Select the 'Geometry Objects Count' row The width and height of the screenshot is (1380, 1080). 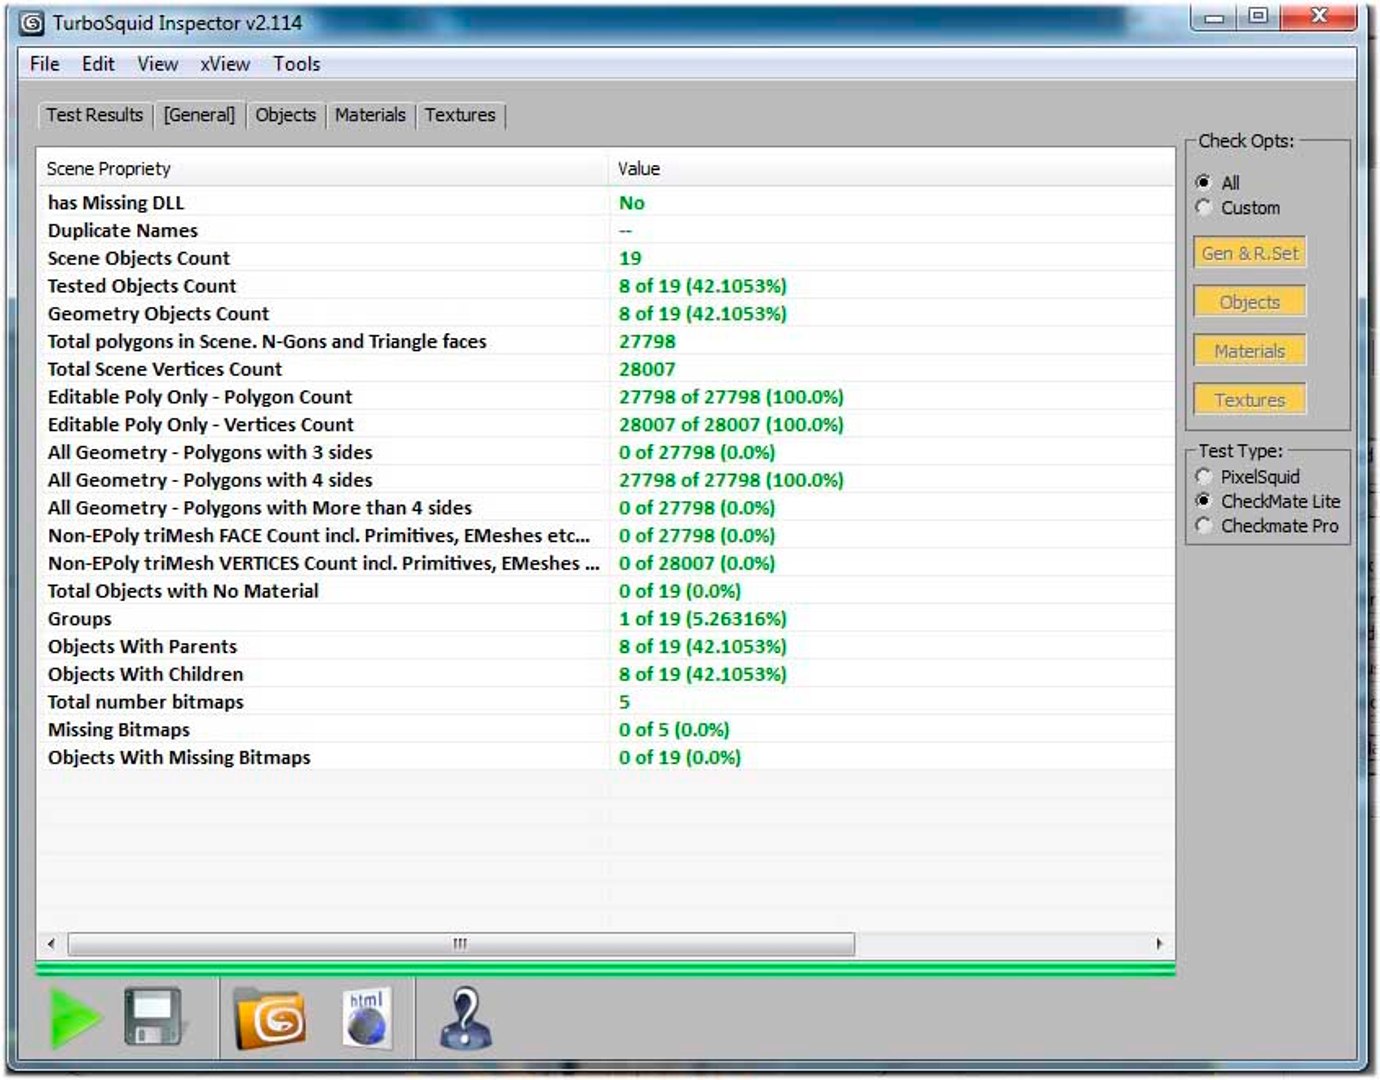[x=606, y=314]
